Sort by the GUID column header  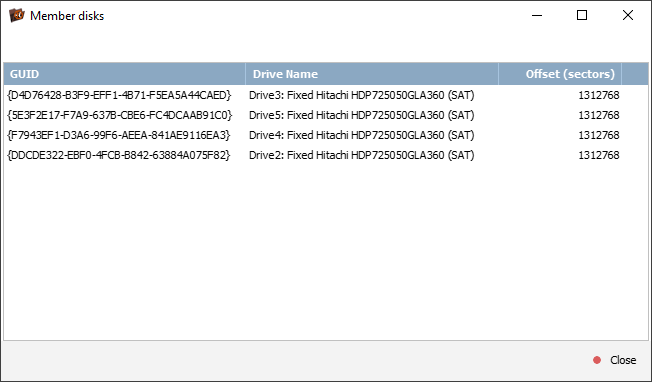124,74
